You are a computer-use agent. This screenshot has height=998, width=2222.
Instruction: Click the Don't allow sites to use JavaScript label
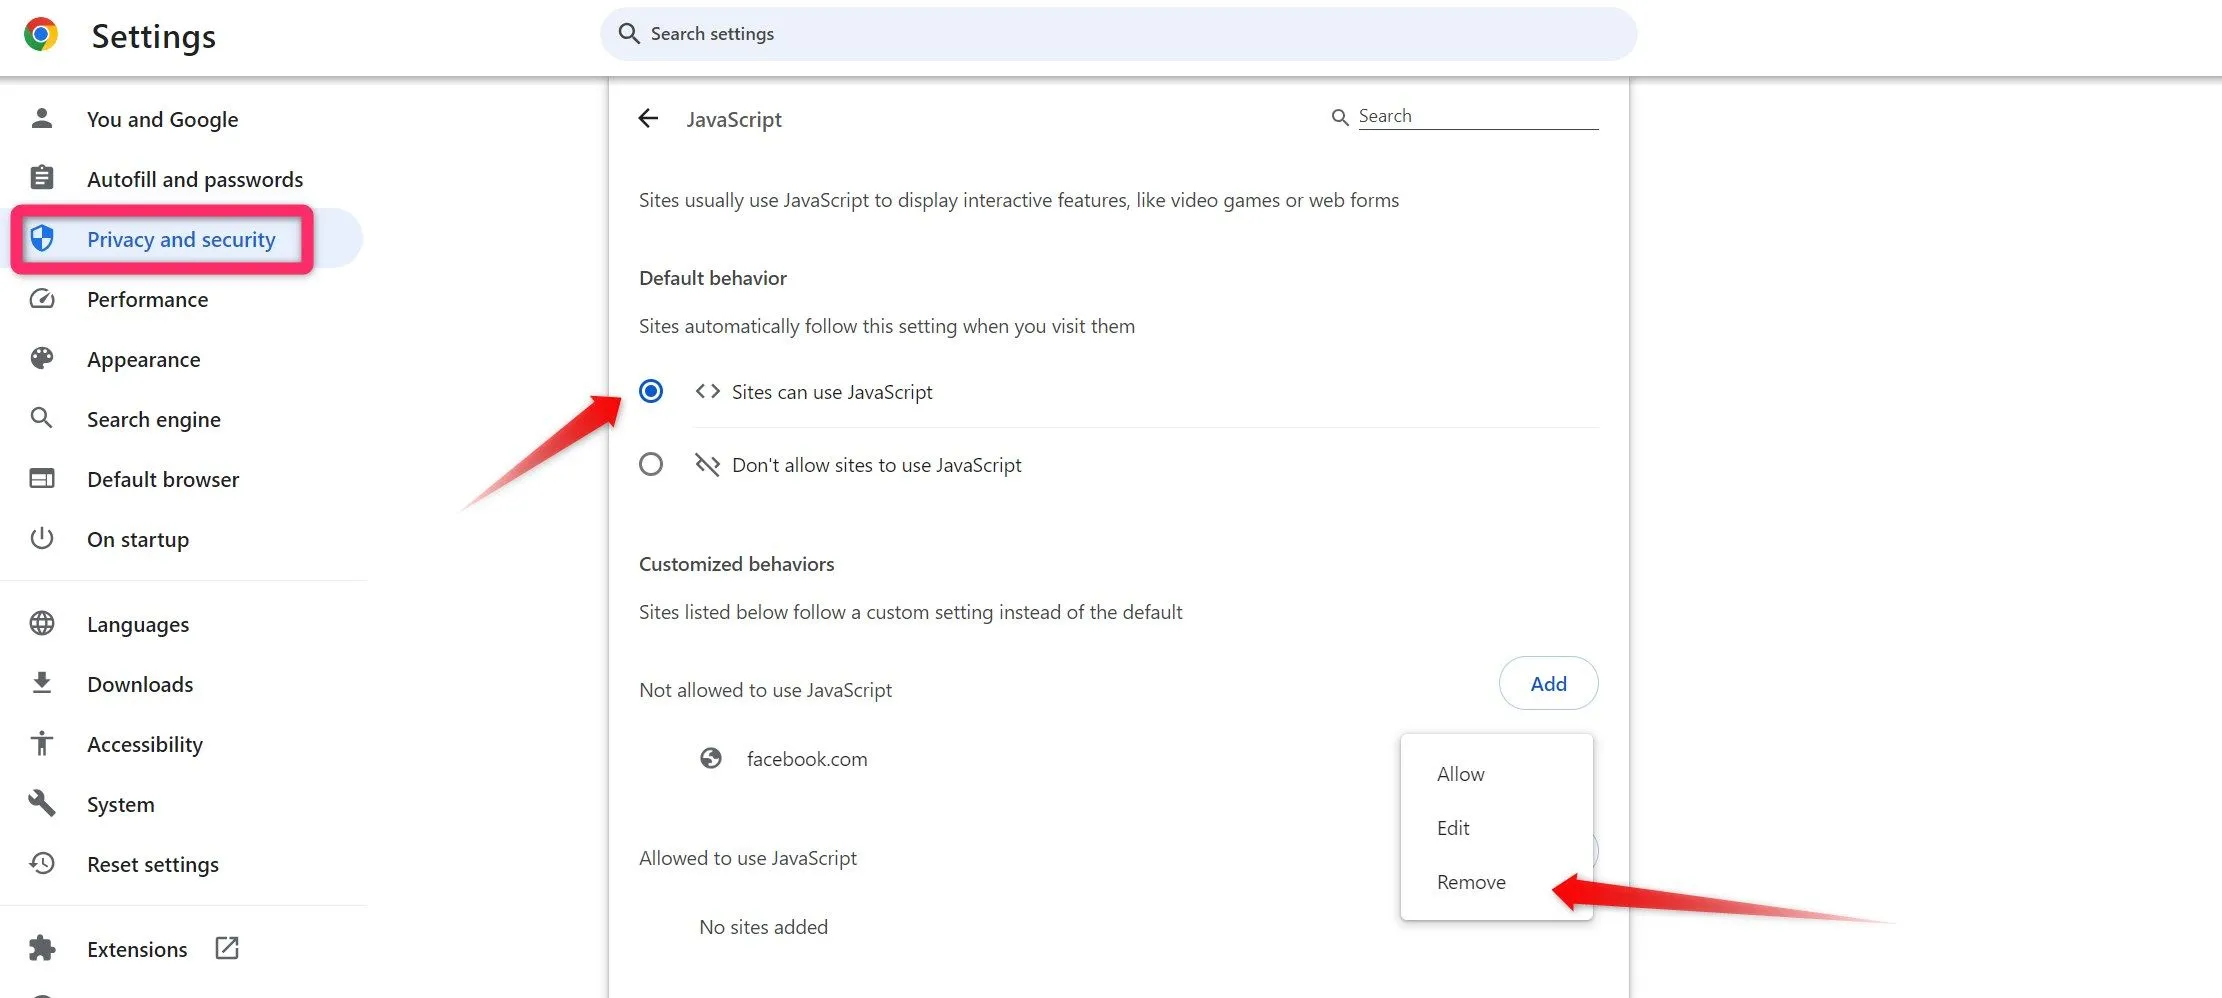pyautogui.click(x=877, y=465)
